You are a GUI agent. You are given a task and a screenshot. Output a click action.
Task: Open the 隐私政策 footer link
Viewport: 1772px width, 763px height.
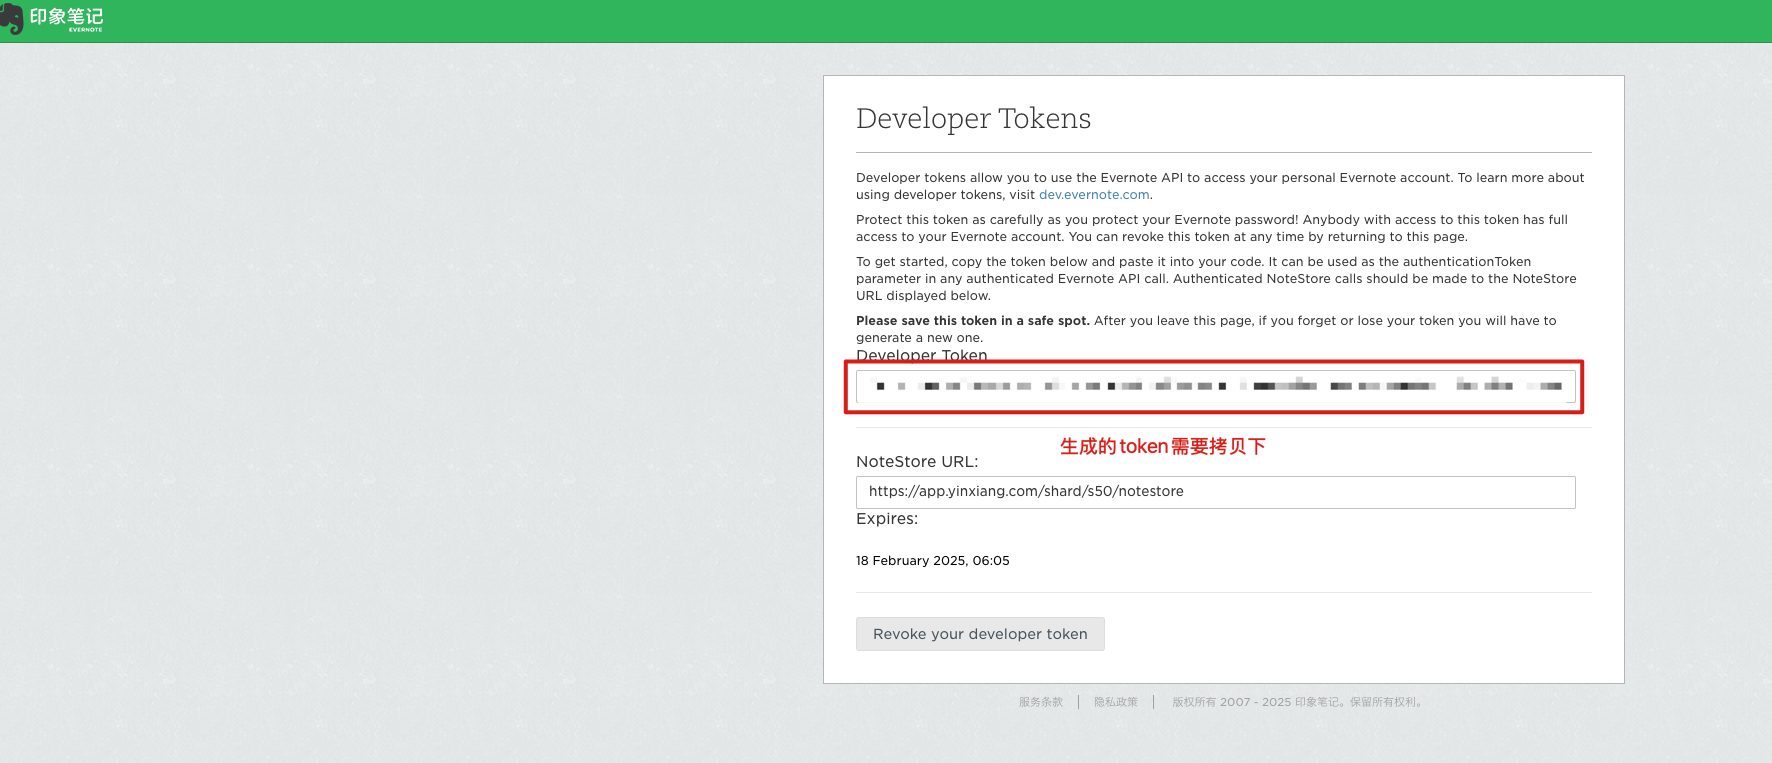click(x=1115, y=702)
